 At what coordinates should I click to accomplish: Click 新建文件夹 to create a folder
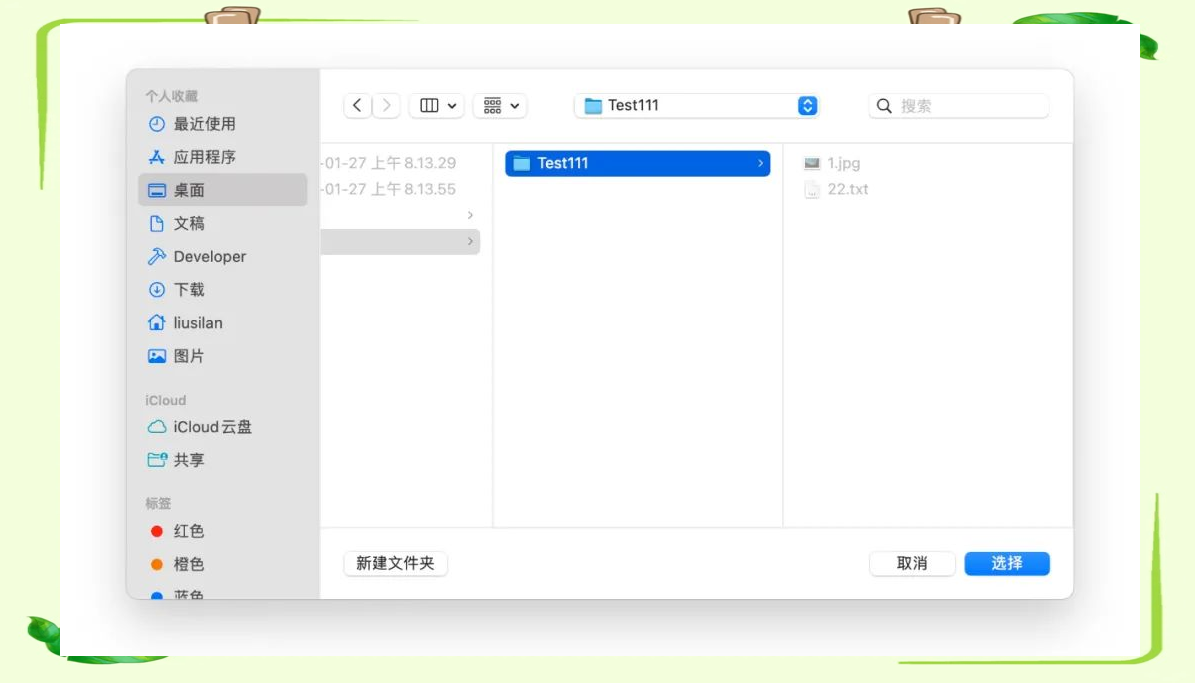click(395, 563)
